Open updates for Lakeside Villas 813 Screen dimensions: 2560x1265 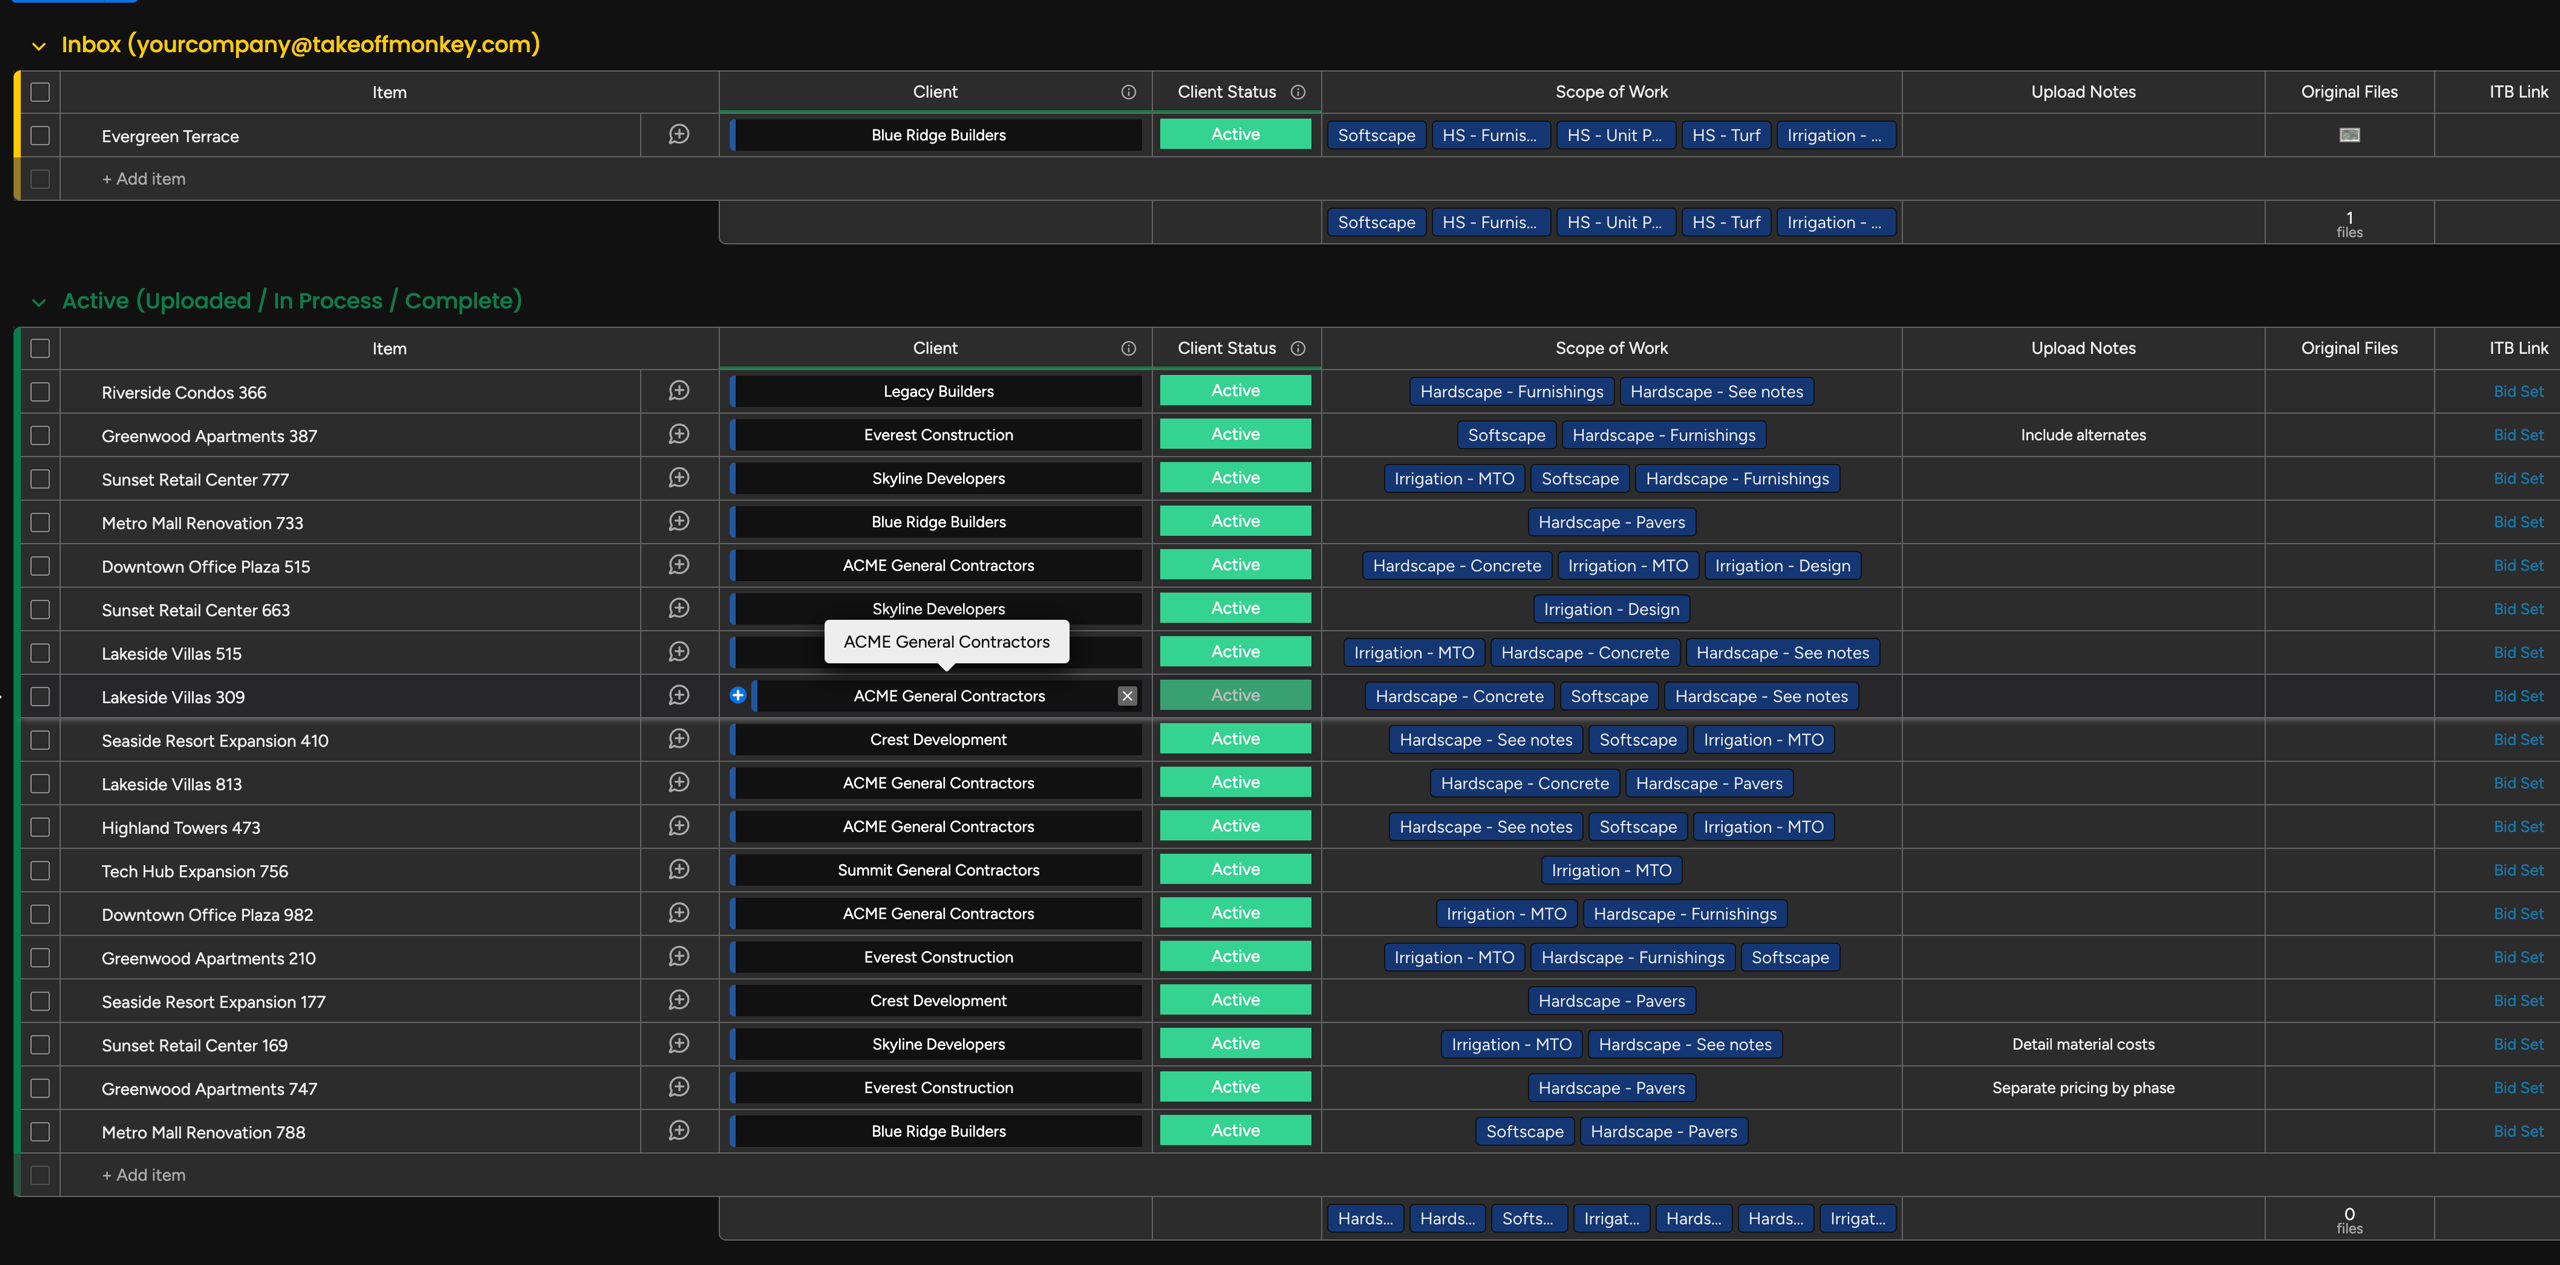(x=679, y=783)
